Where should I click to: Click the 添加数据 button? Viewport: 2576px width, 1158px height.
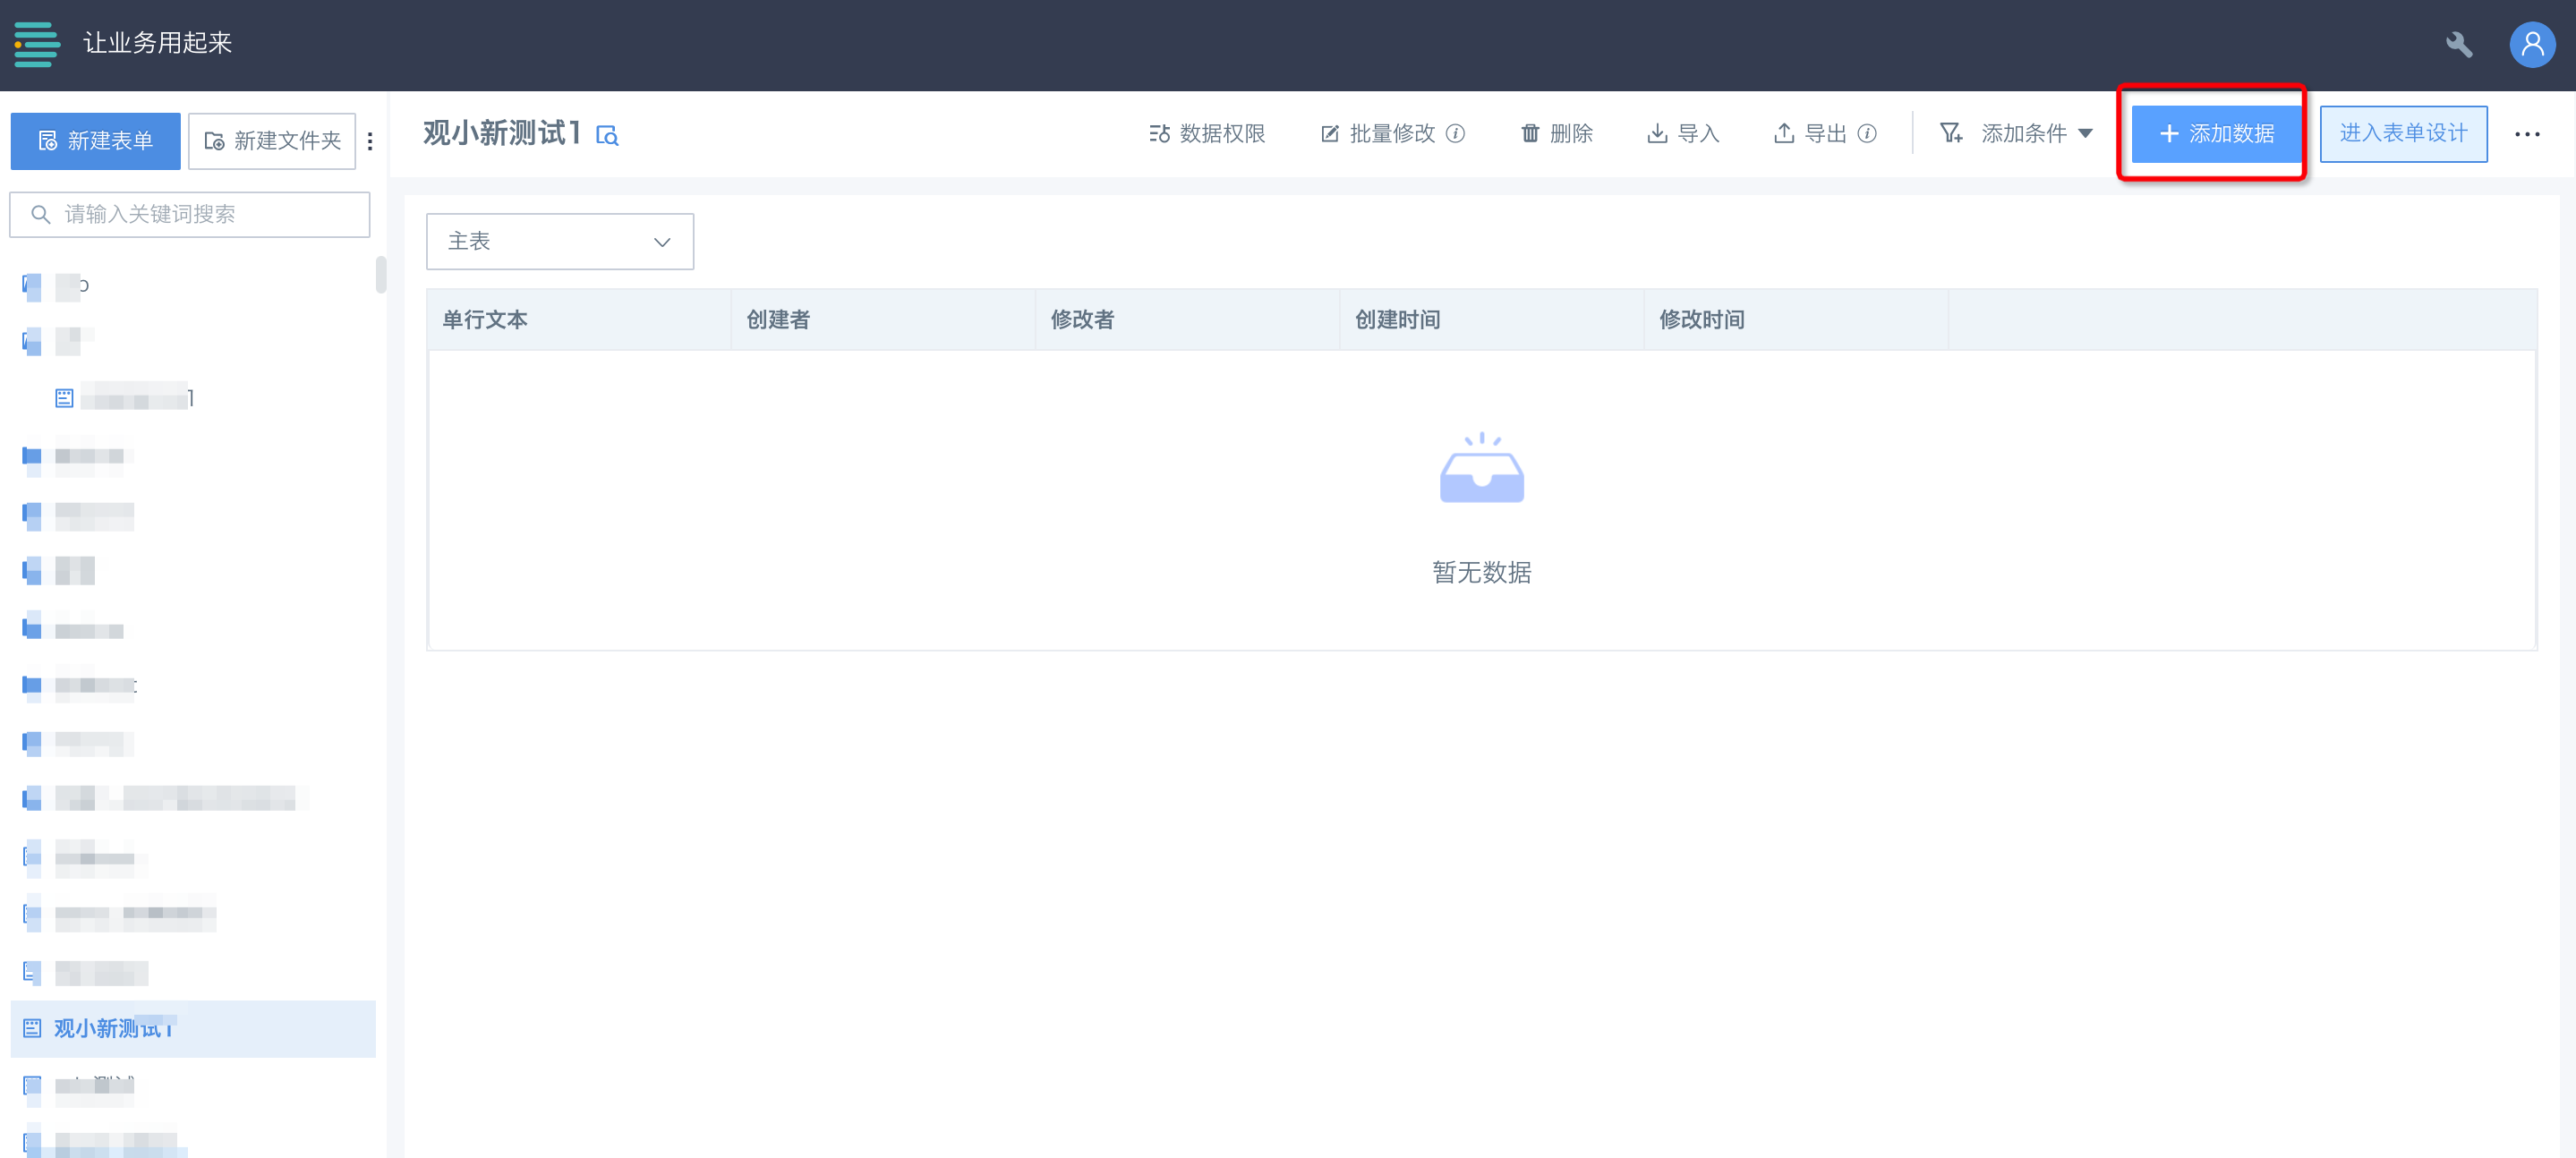point(2216,133)
